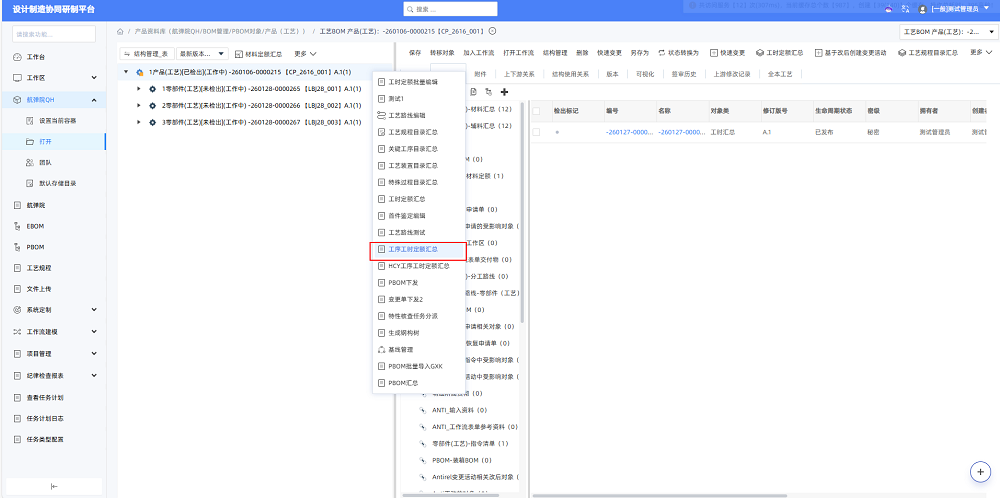The width and height of the screenshot is (1000, 498).
Task: Click the 生命周期状态 column header
Action: coord(835,111)
